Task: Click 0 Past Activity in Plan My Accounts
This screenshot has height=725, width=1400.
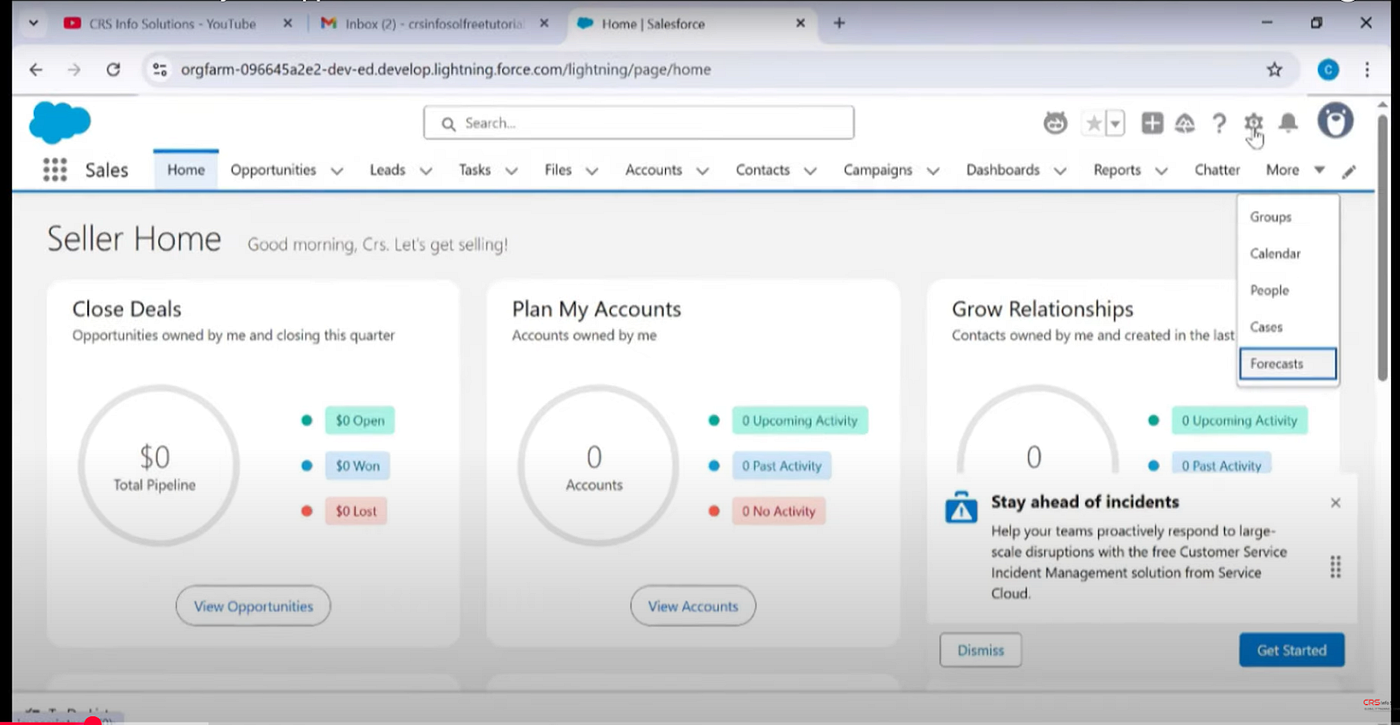Action: pyautogui.click(x=782, y=466)
